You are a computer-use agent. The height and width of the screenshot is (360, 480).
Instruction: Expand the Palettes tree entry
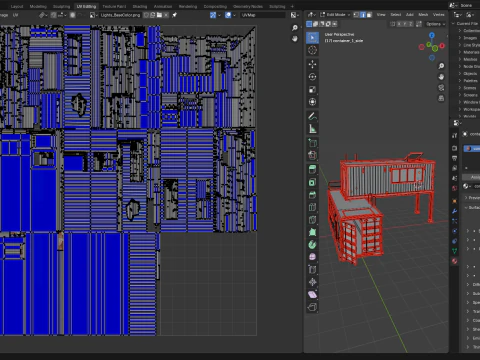click(460, 81)
